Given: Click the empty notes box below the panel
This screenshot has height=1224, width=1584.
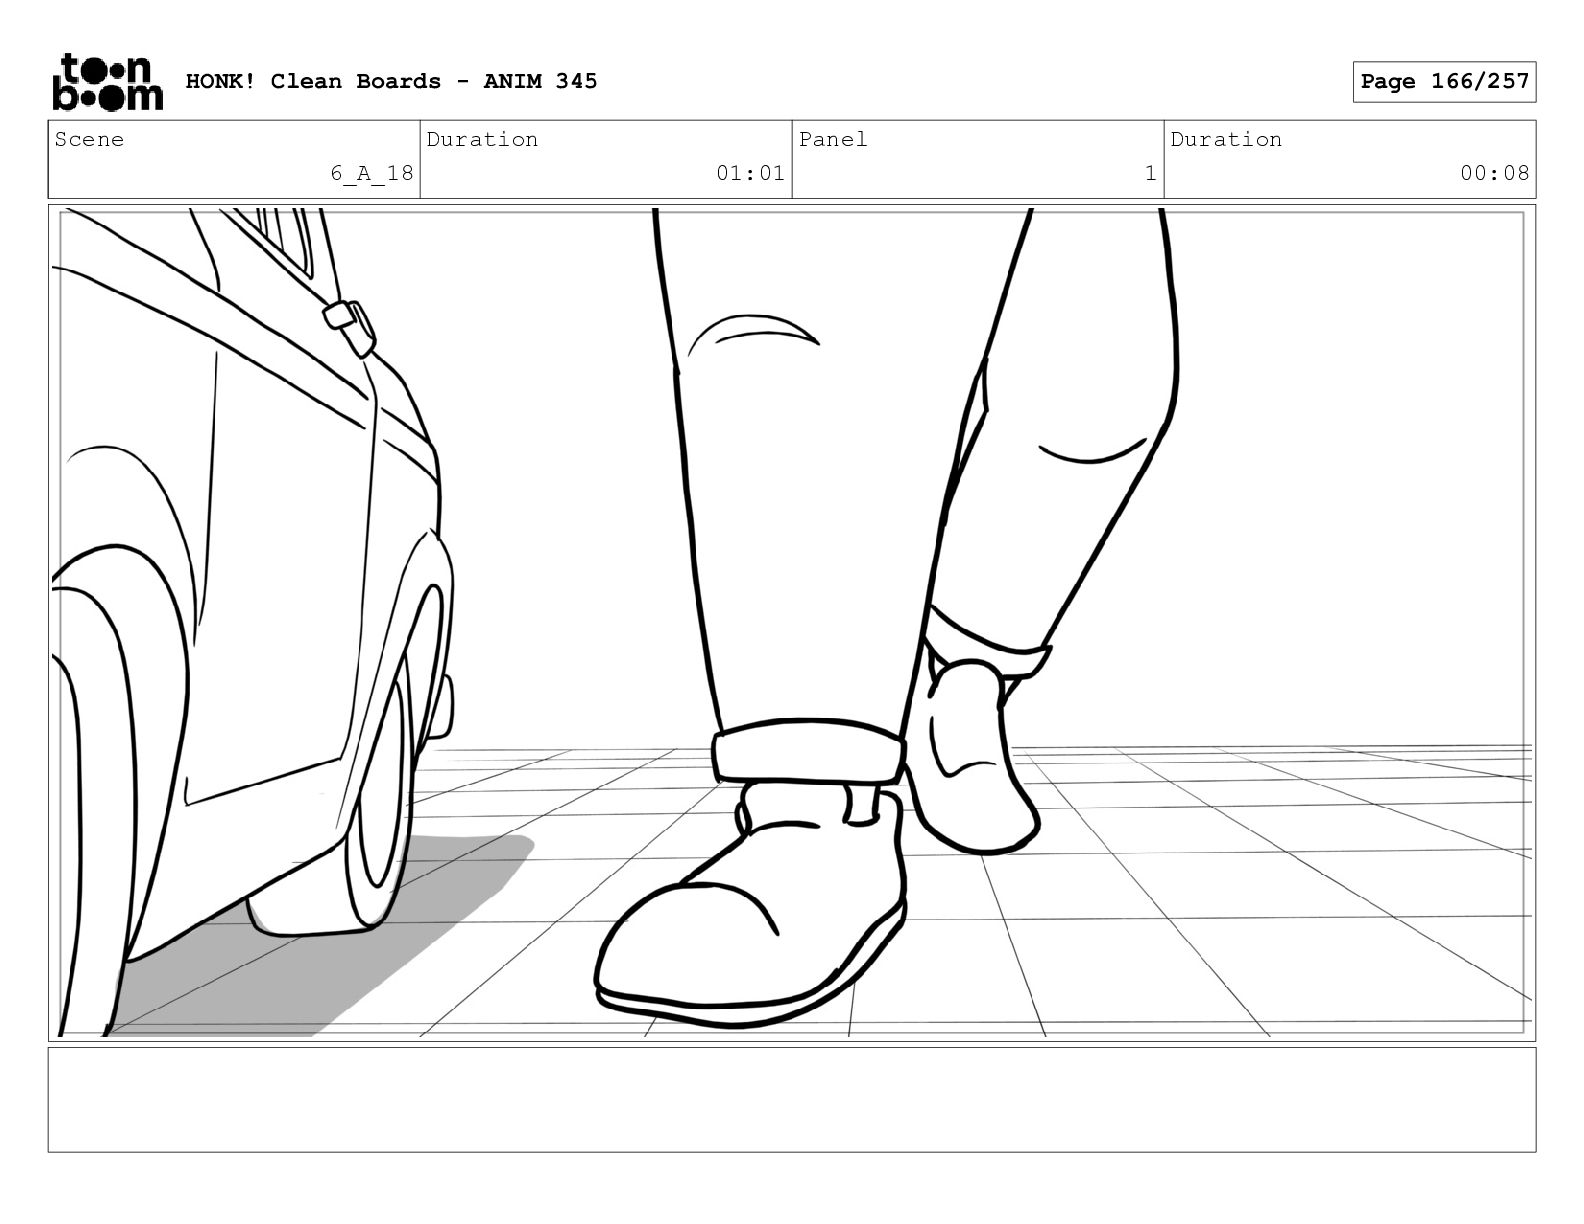Looking at the screenshot, I should (x=791, y=1099).
